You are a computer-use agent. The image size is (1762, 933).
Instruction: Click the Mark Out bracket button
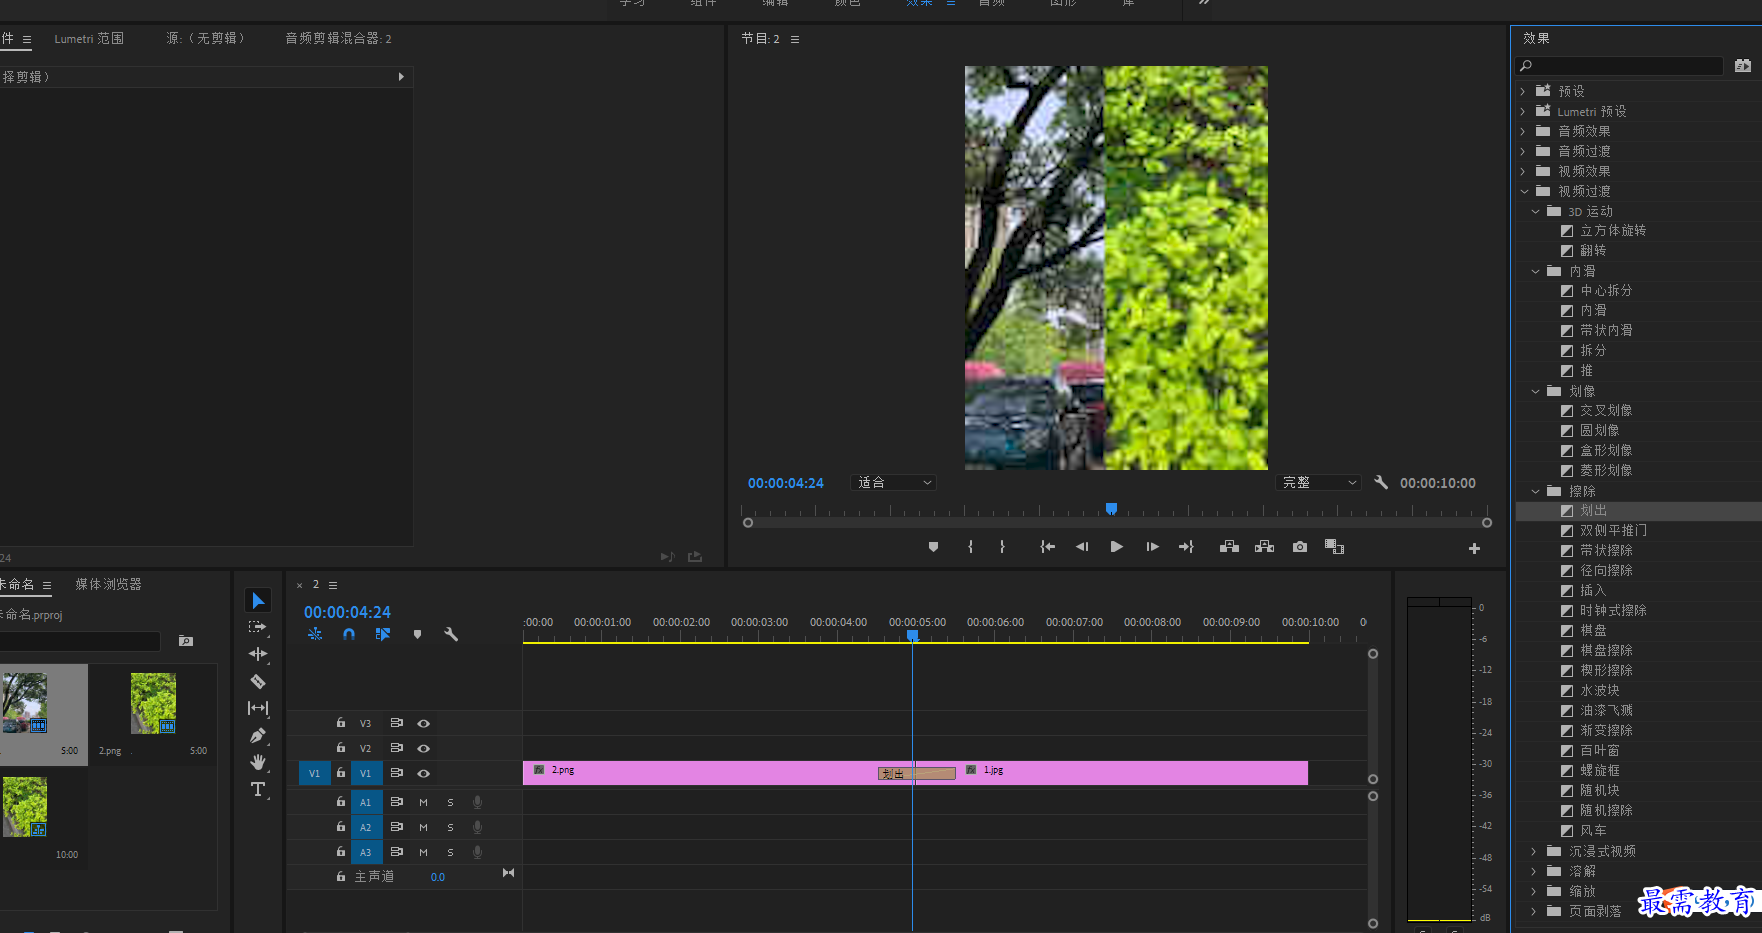[x=1002, y=547]
